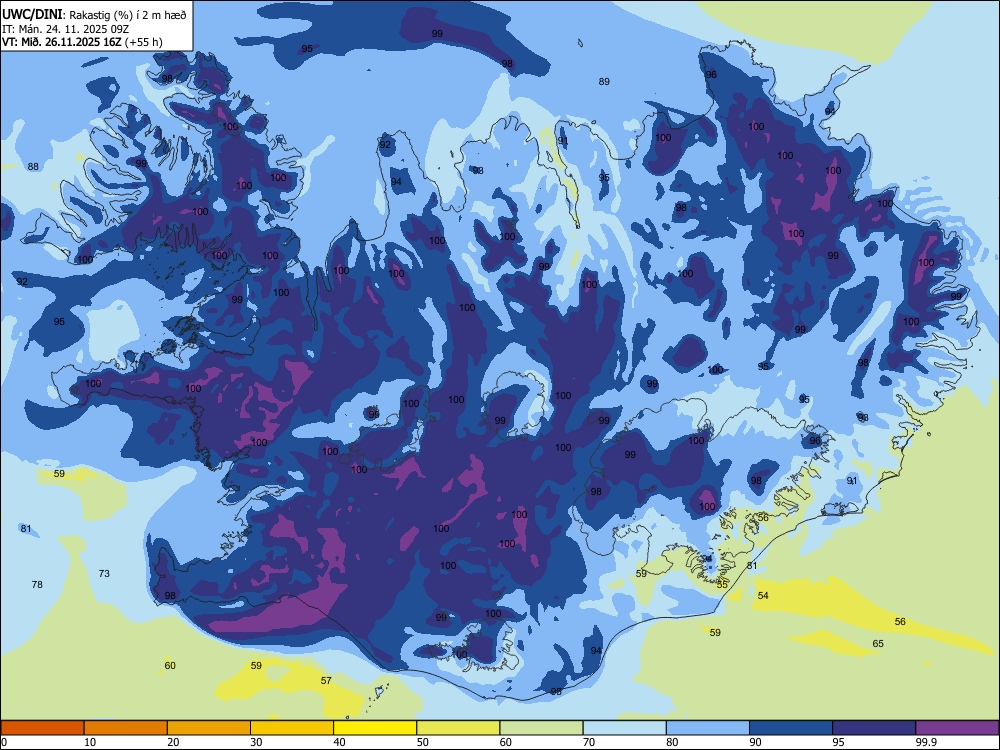Click the medium blue 80–90 legend swatch

(x=708, y=728)
